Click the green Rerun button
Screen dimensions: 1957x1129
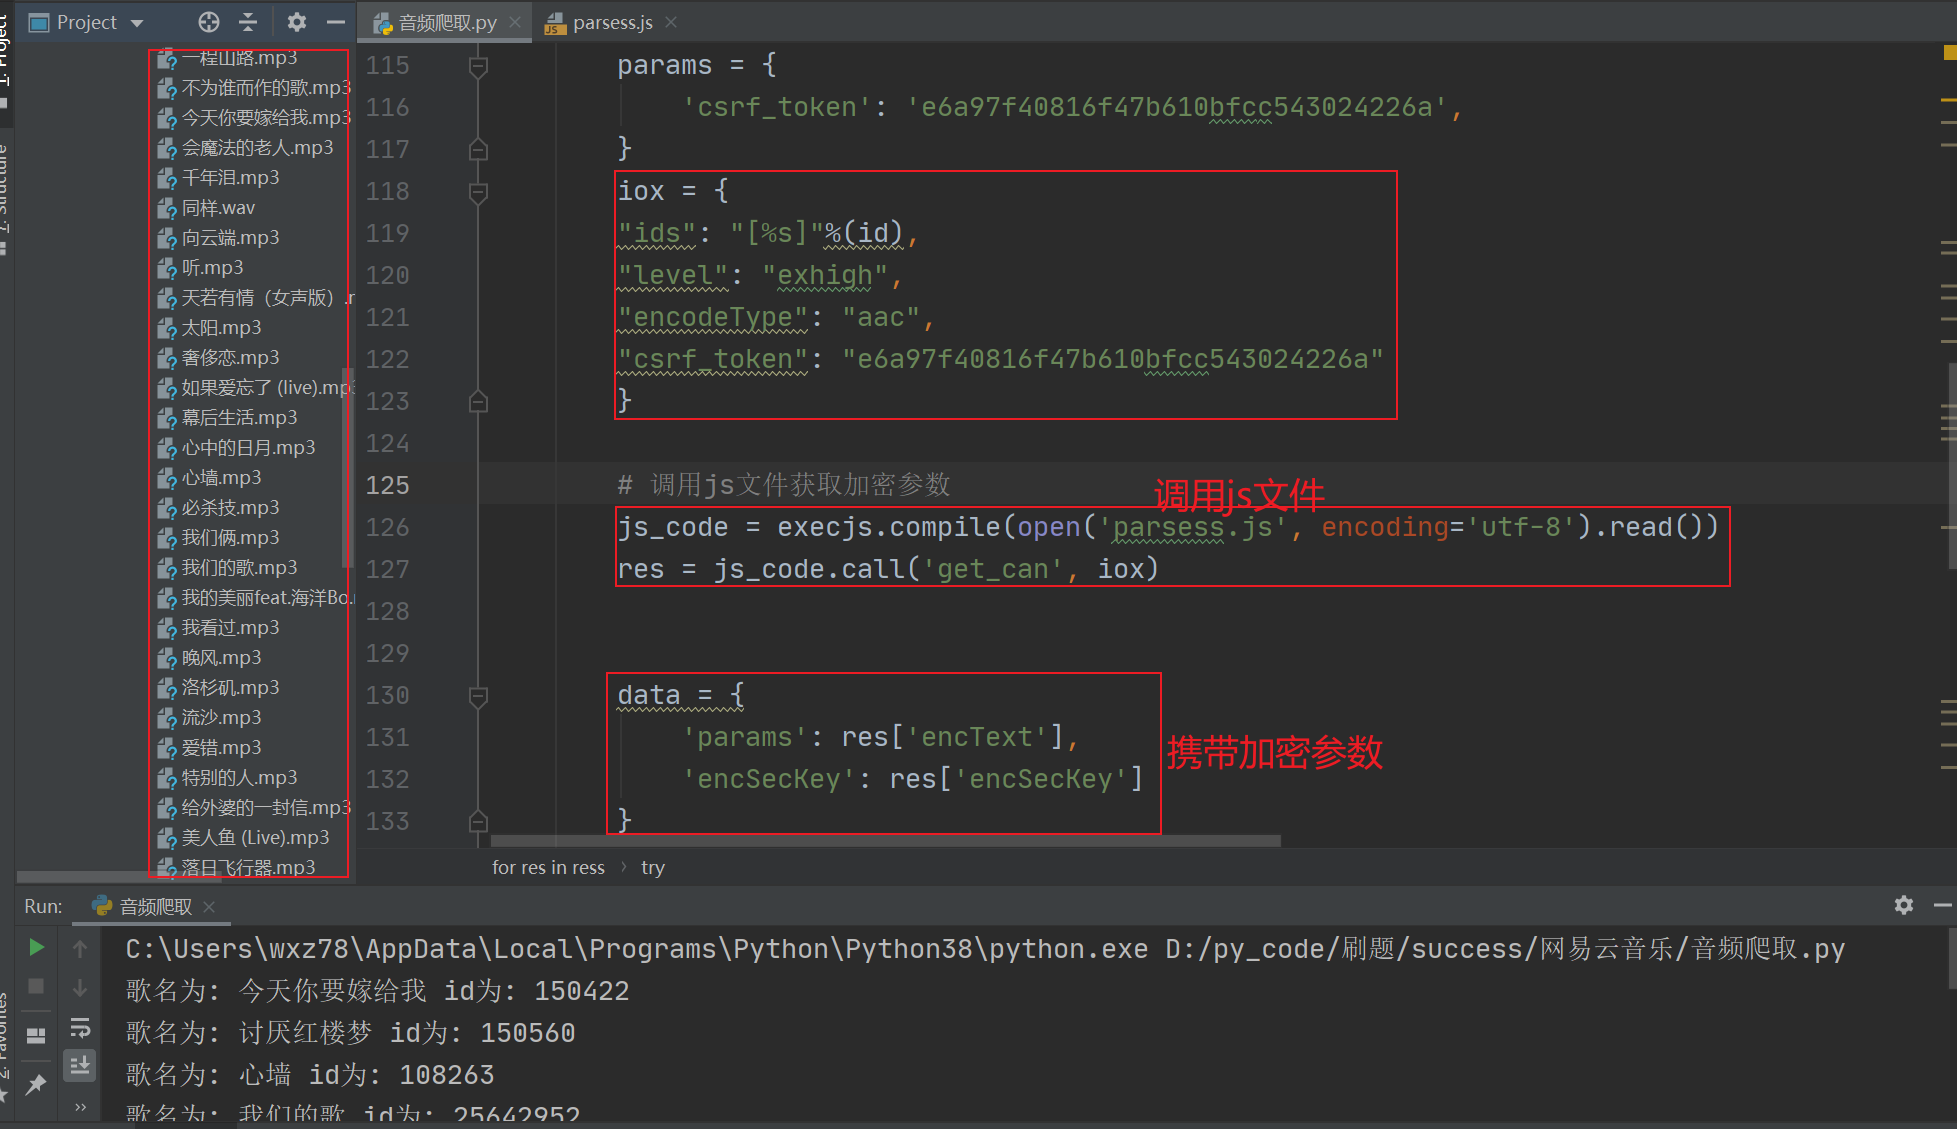pos(36,947)
